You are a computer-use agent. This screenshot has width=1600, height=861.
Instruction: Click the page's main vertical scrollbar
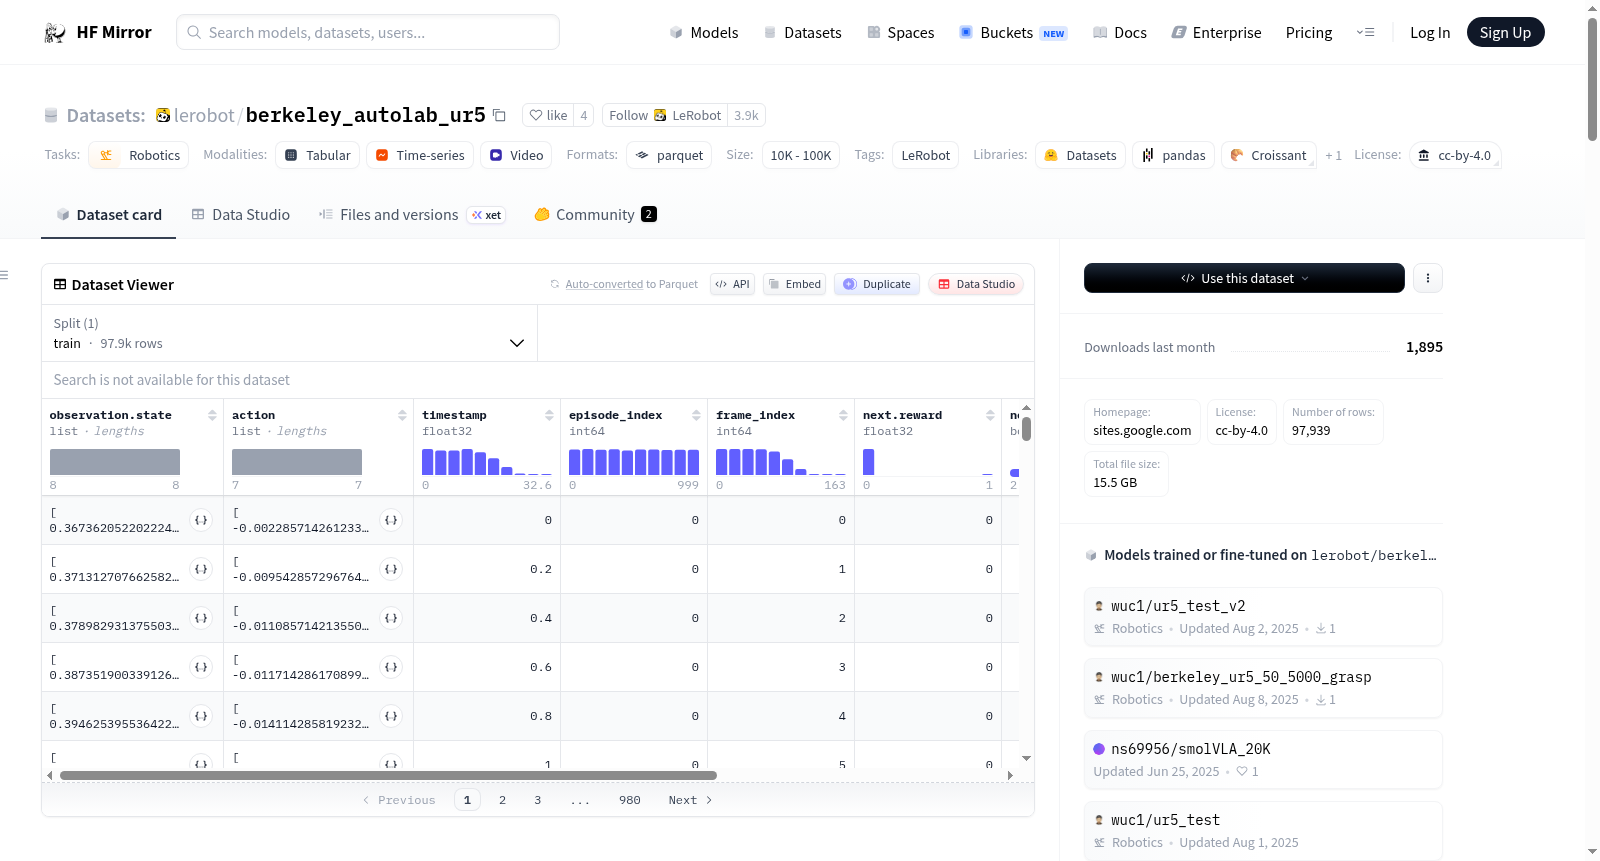1592,79
